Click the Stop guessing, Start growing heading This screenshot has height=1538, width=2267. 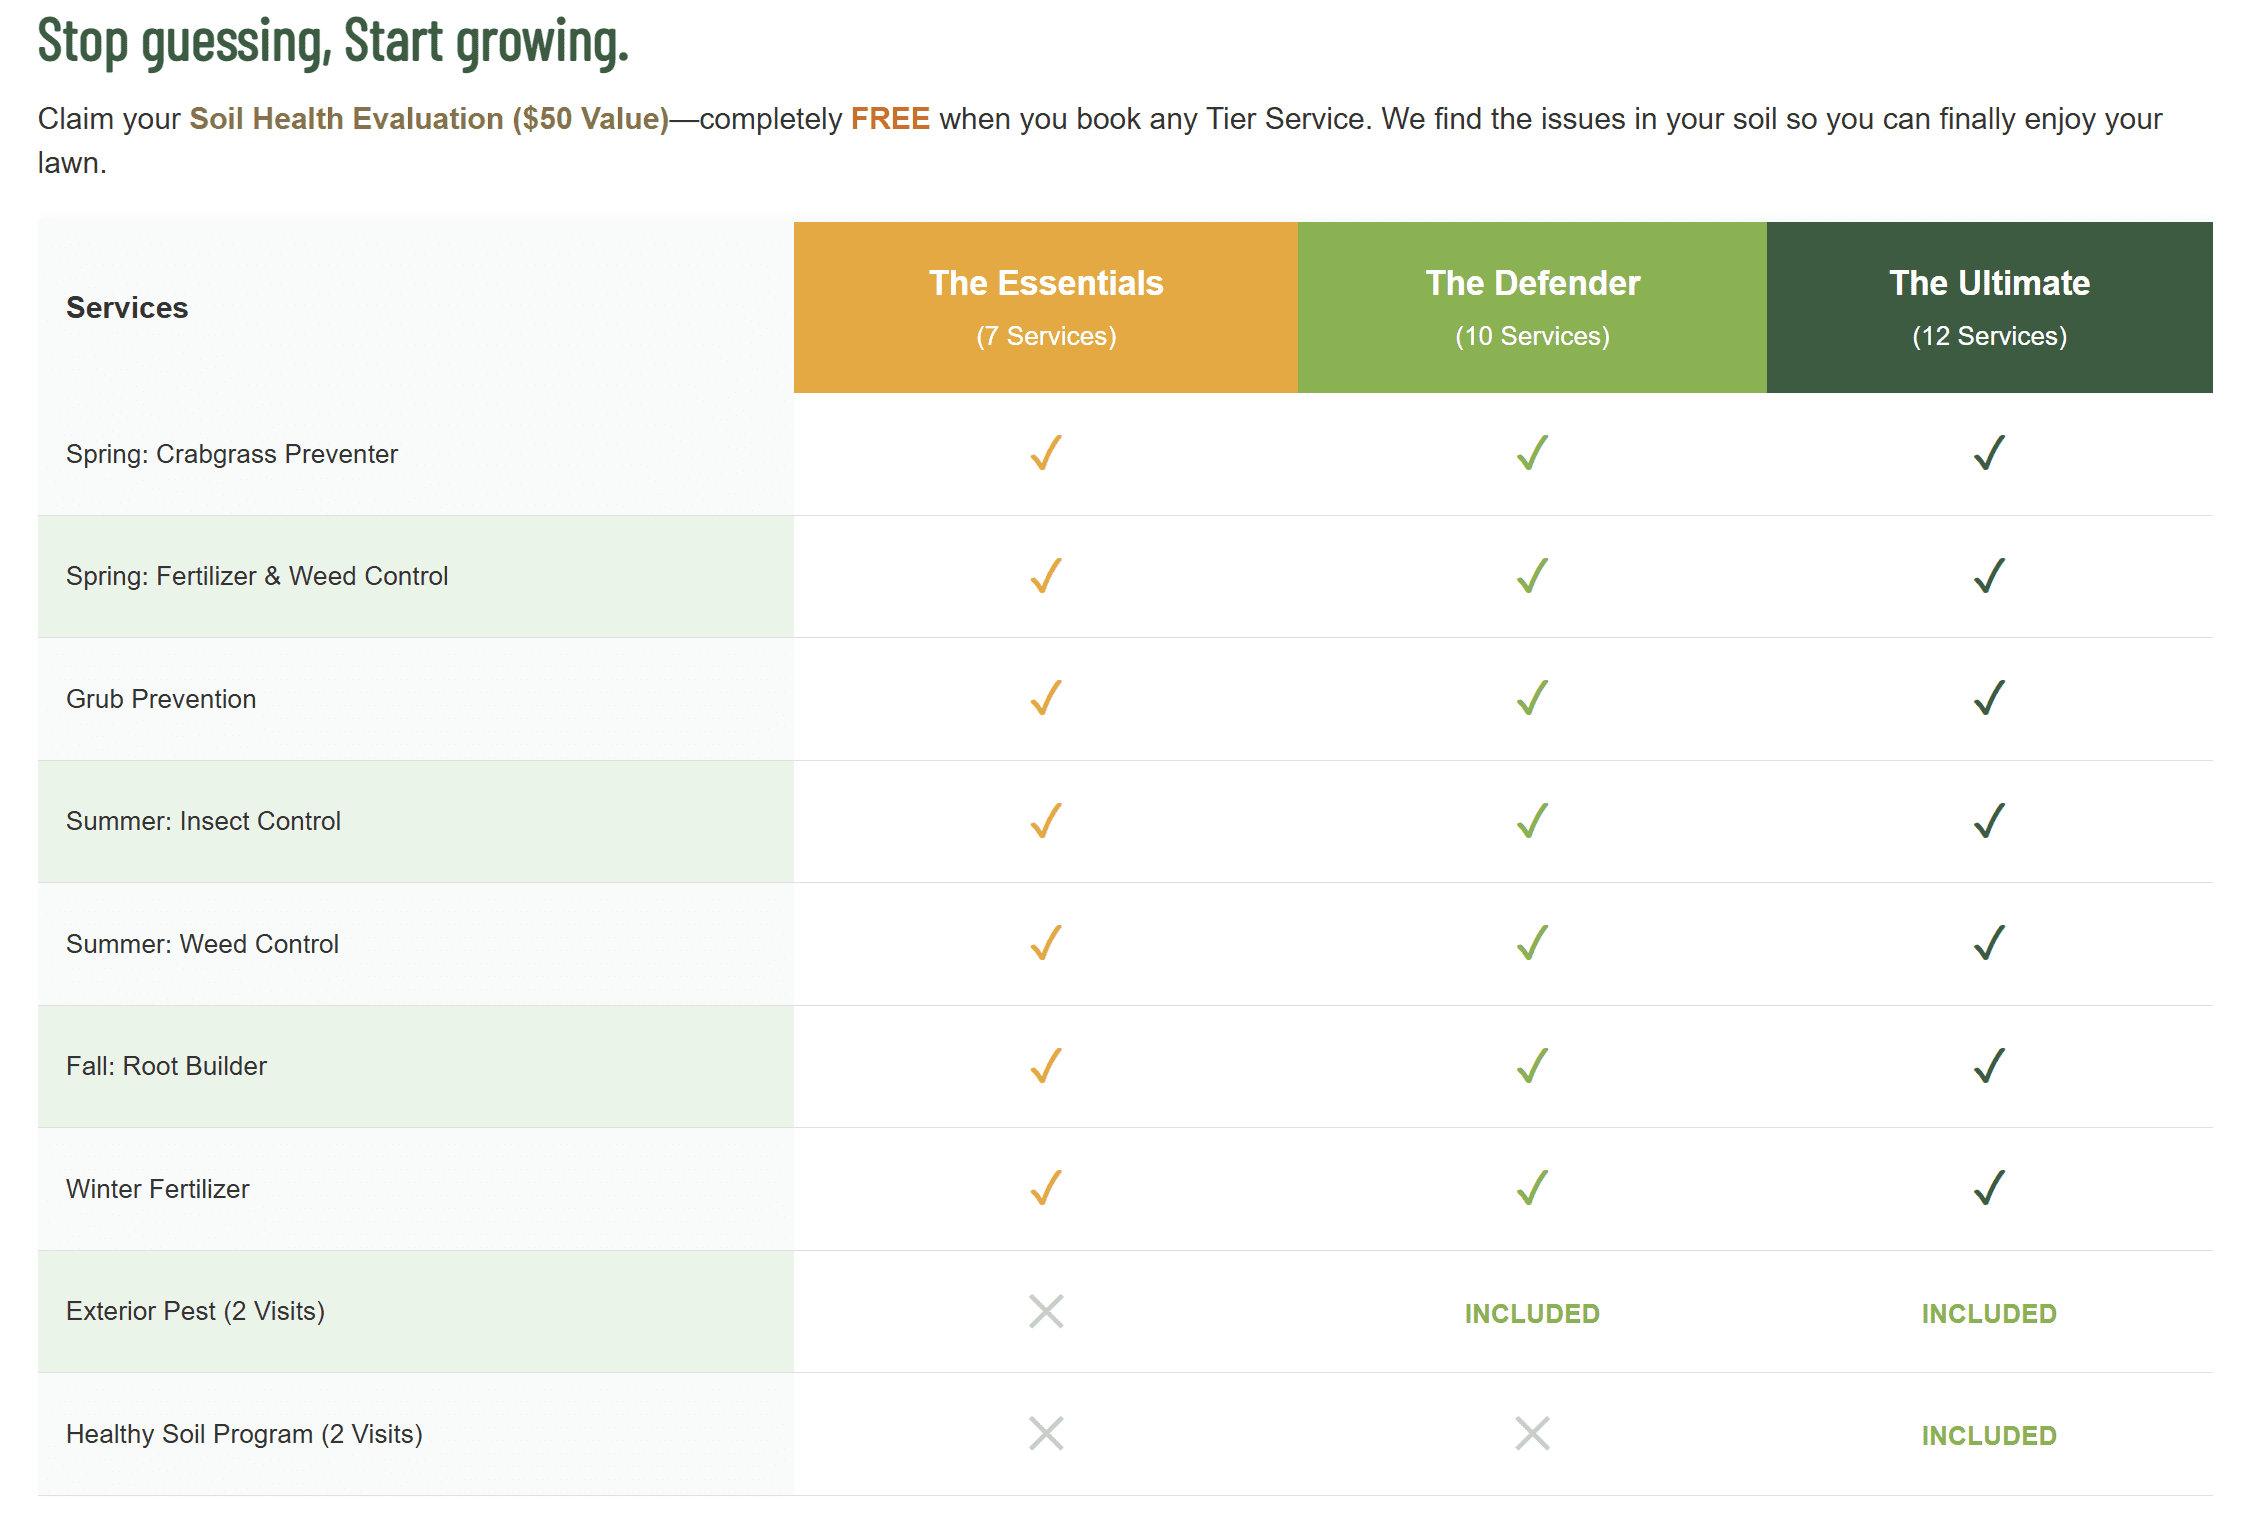pos(333,42)
